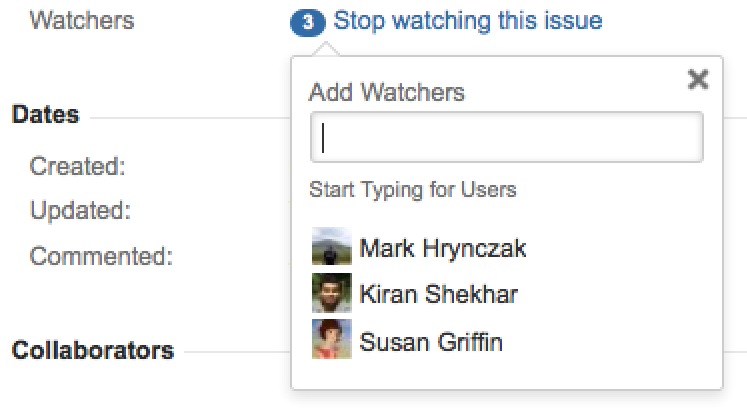
Task: Click the divider line beside Collaborators heading
Action: (235, 353)
